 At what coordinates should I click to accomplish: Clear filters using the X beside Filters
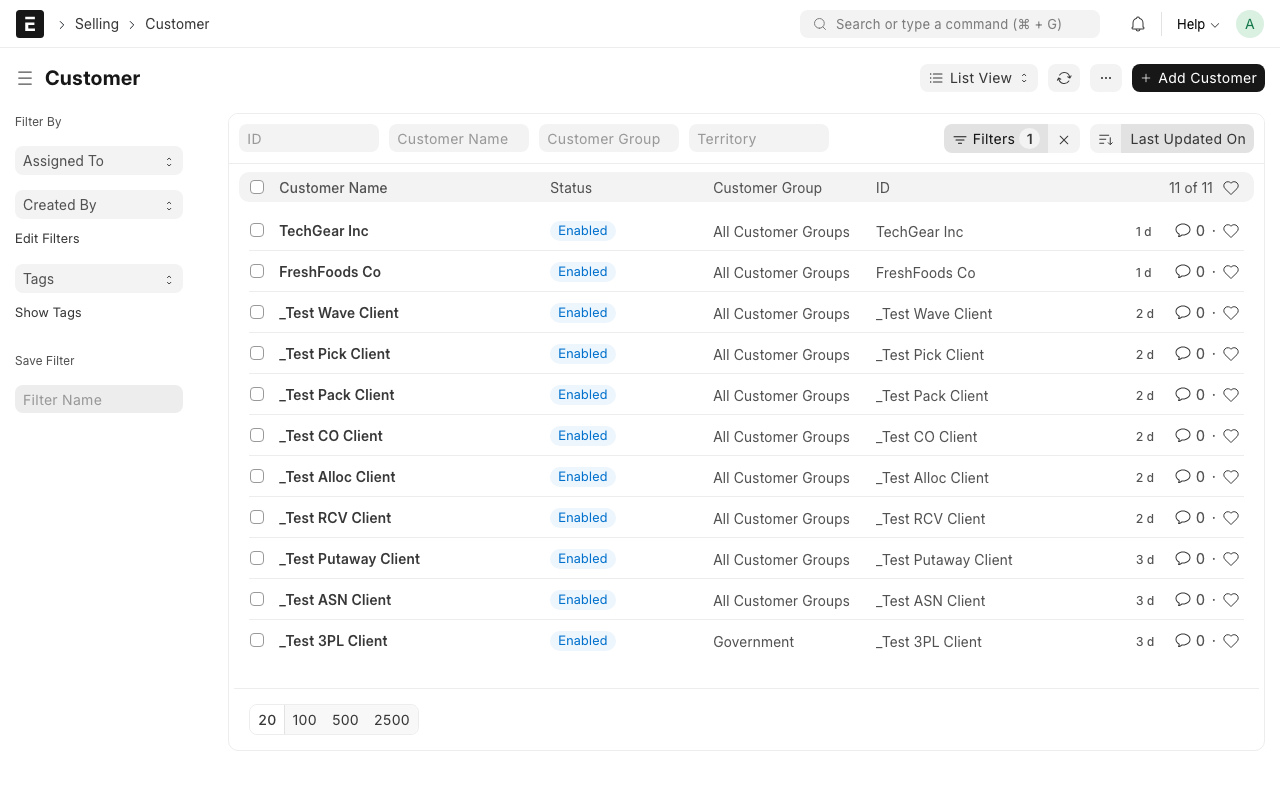1063,138
